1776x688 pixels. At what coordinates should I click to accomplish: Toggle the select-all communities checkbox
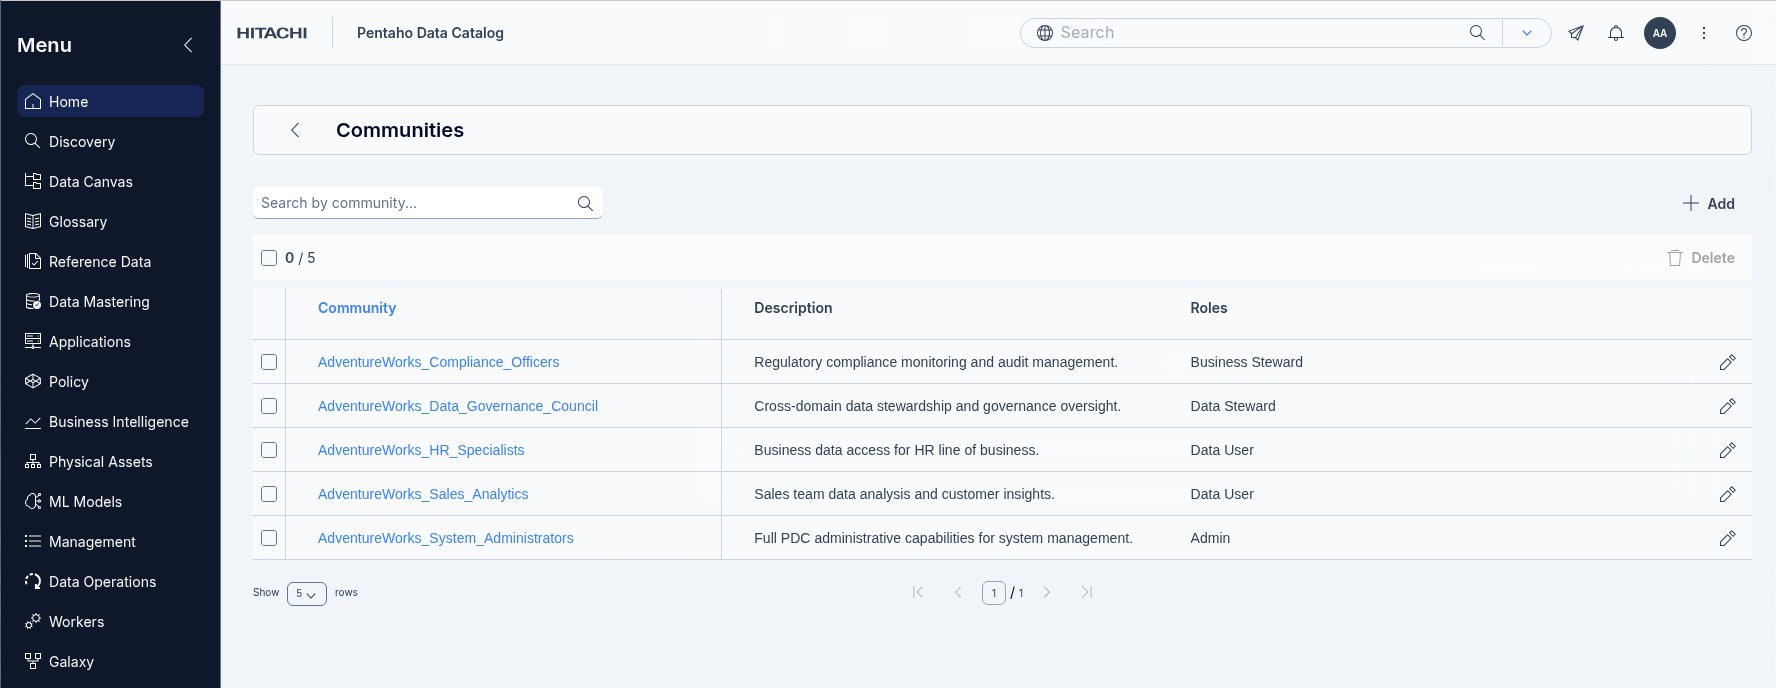point(269,258)
